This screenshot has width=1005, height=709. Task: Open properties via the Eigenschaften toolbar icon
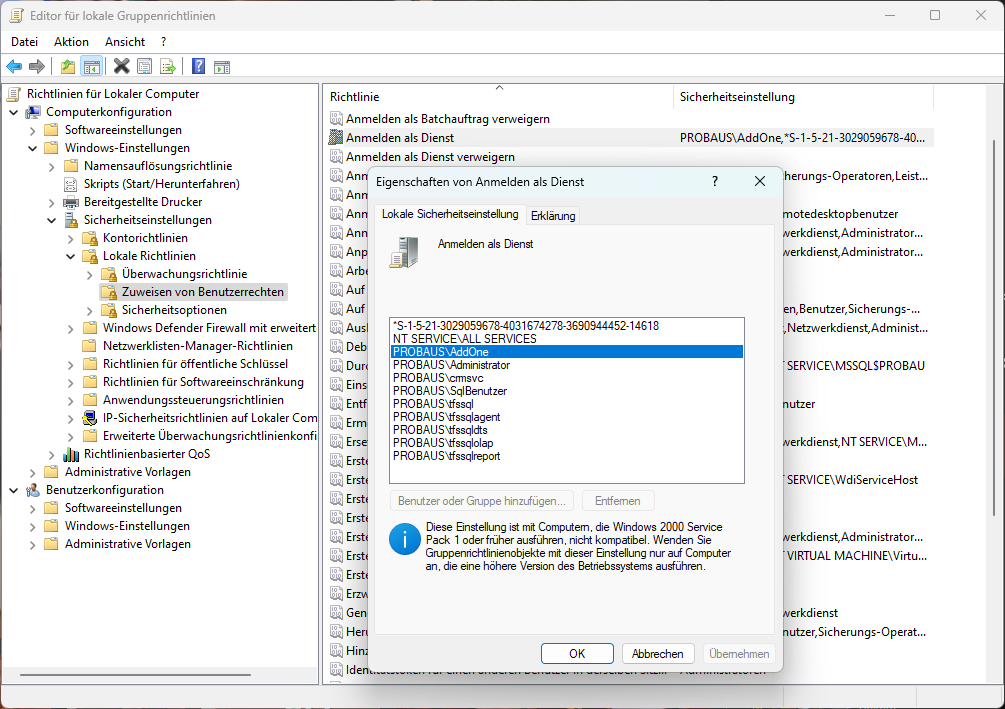pos(142,67)
